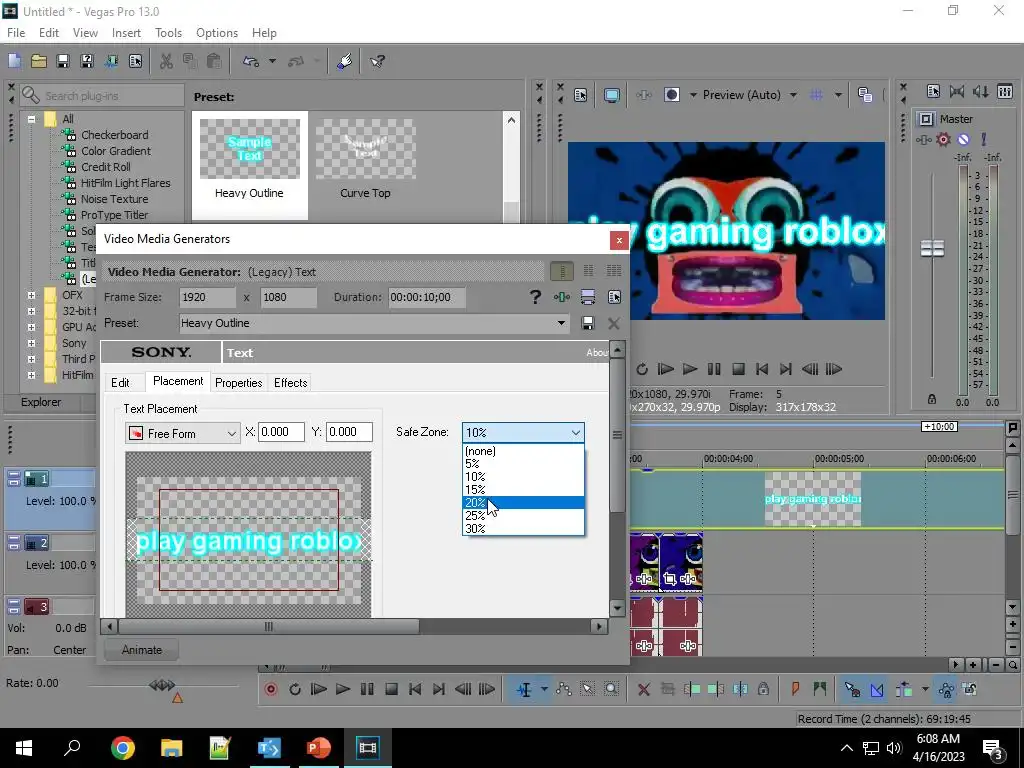Click the X position input field
Screen dimensions: 1024x768
(x=281, y=432)
